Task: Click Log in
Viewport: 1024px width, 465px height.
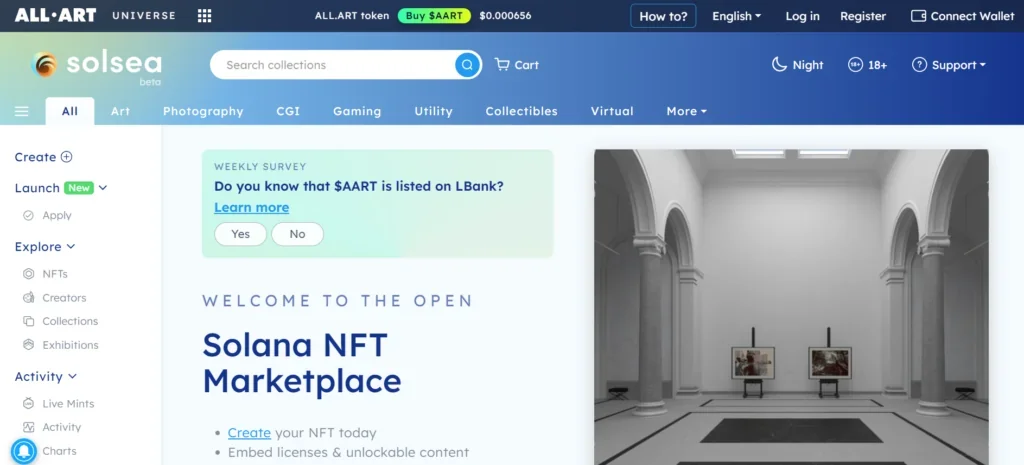Action: pos(803,16)
